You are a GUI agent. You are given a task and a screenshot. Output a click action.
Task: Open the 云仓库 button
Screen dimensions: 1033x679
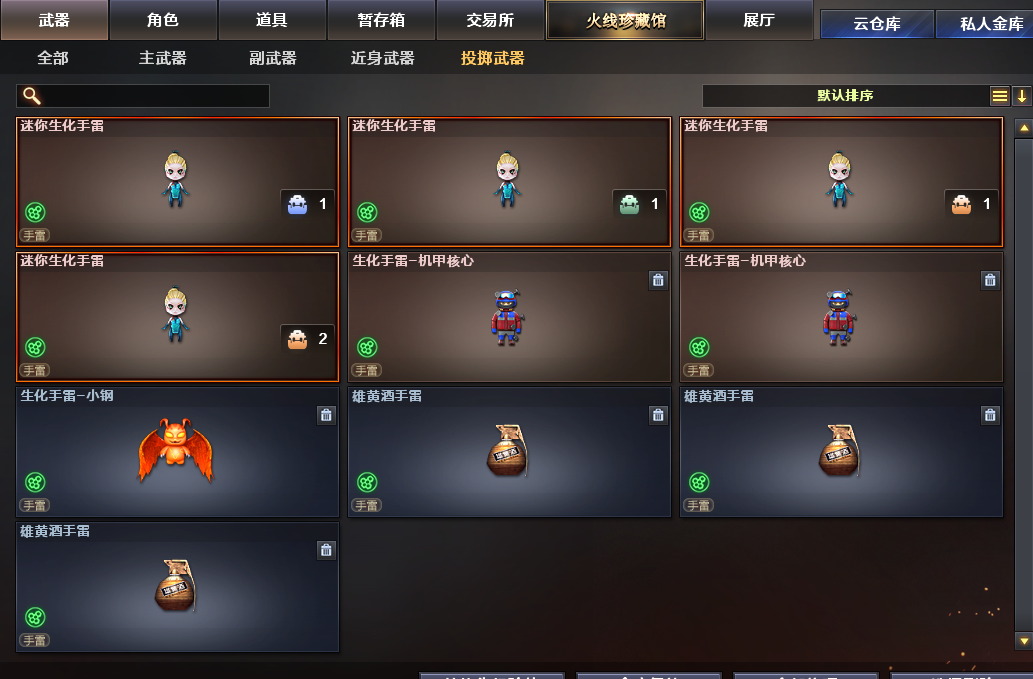pos(877,24)
